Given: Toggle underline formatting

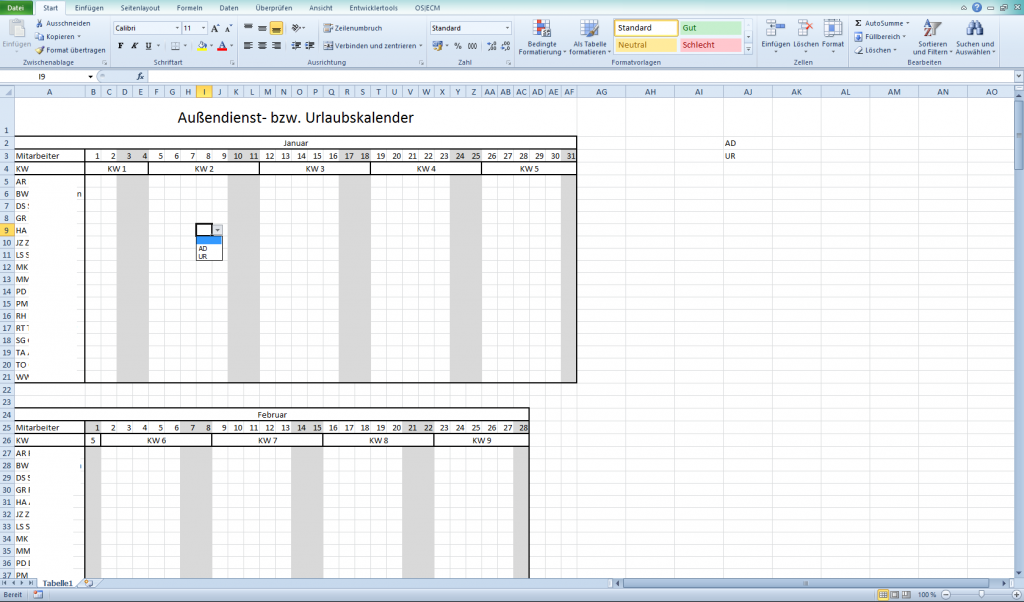Looking at the screenshot, I should 148,46.
